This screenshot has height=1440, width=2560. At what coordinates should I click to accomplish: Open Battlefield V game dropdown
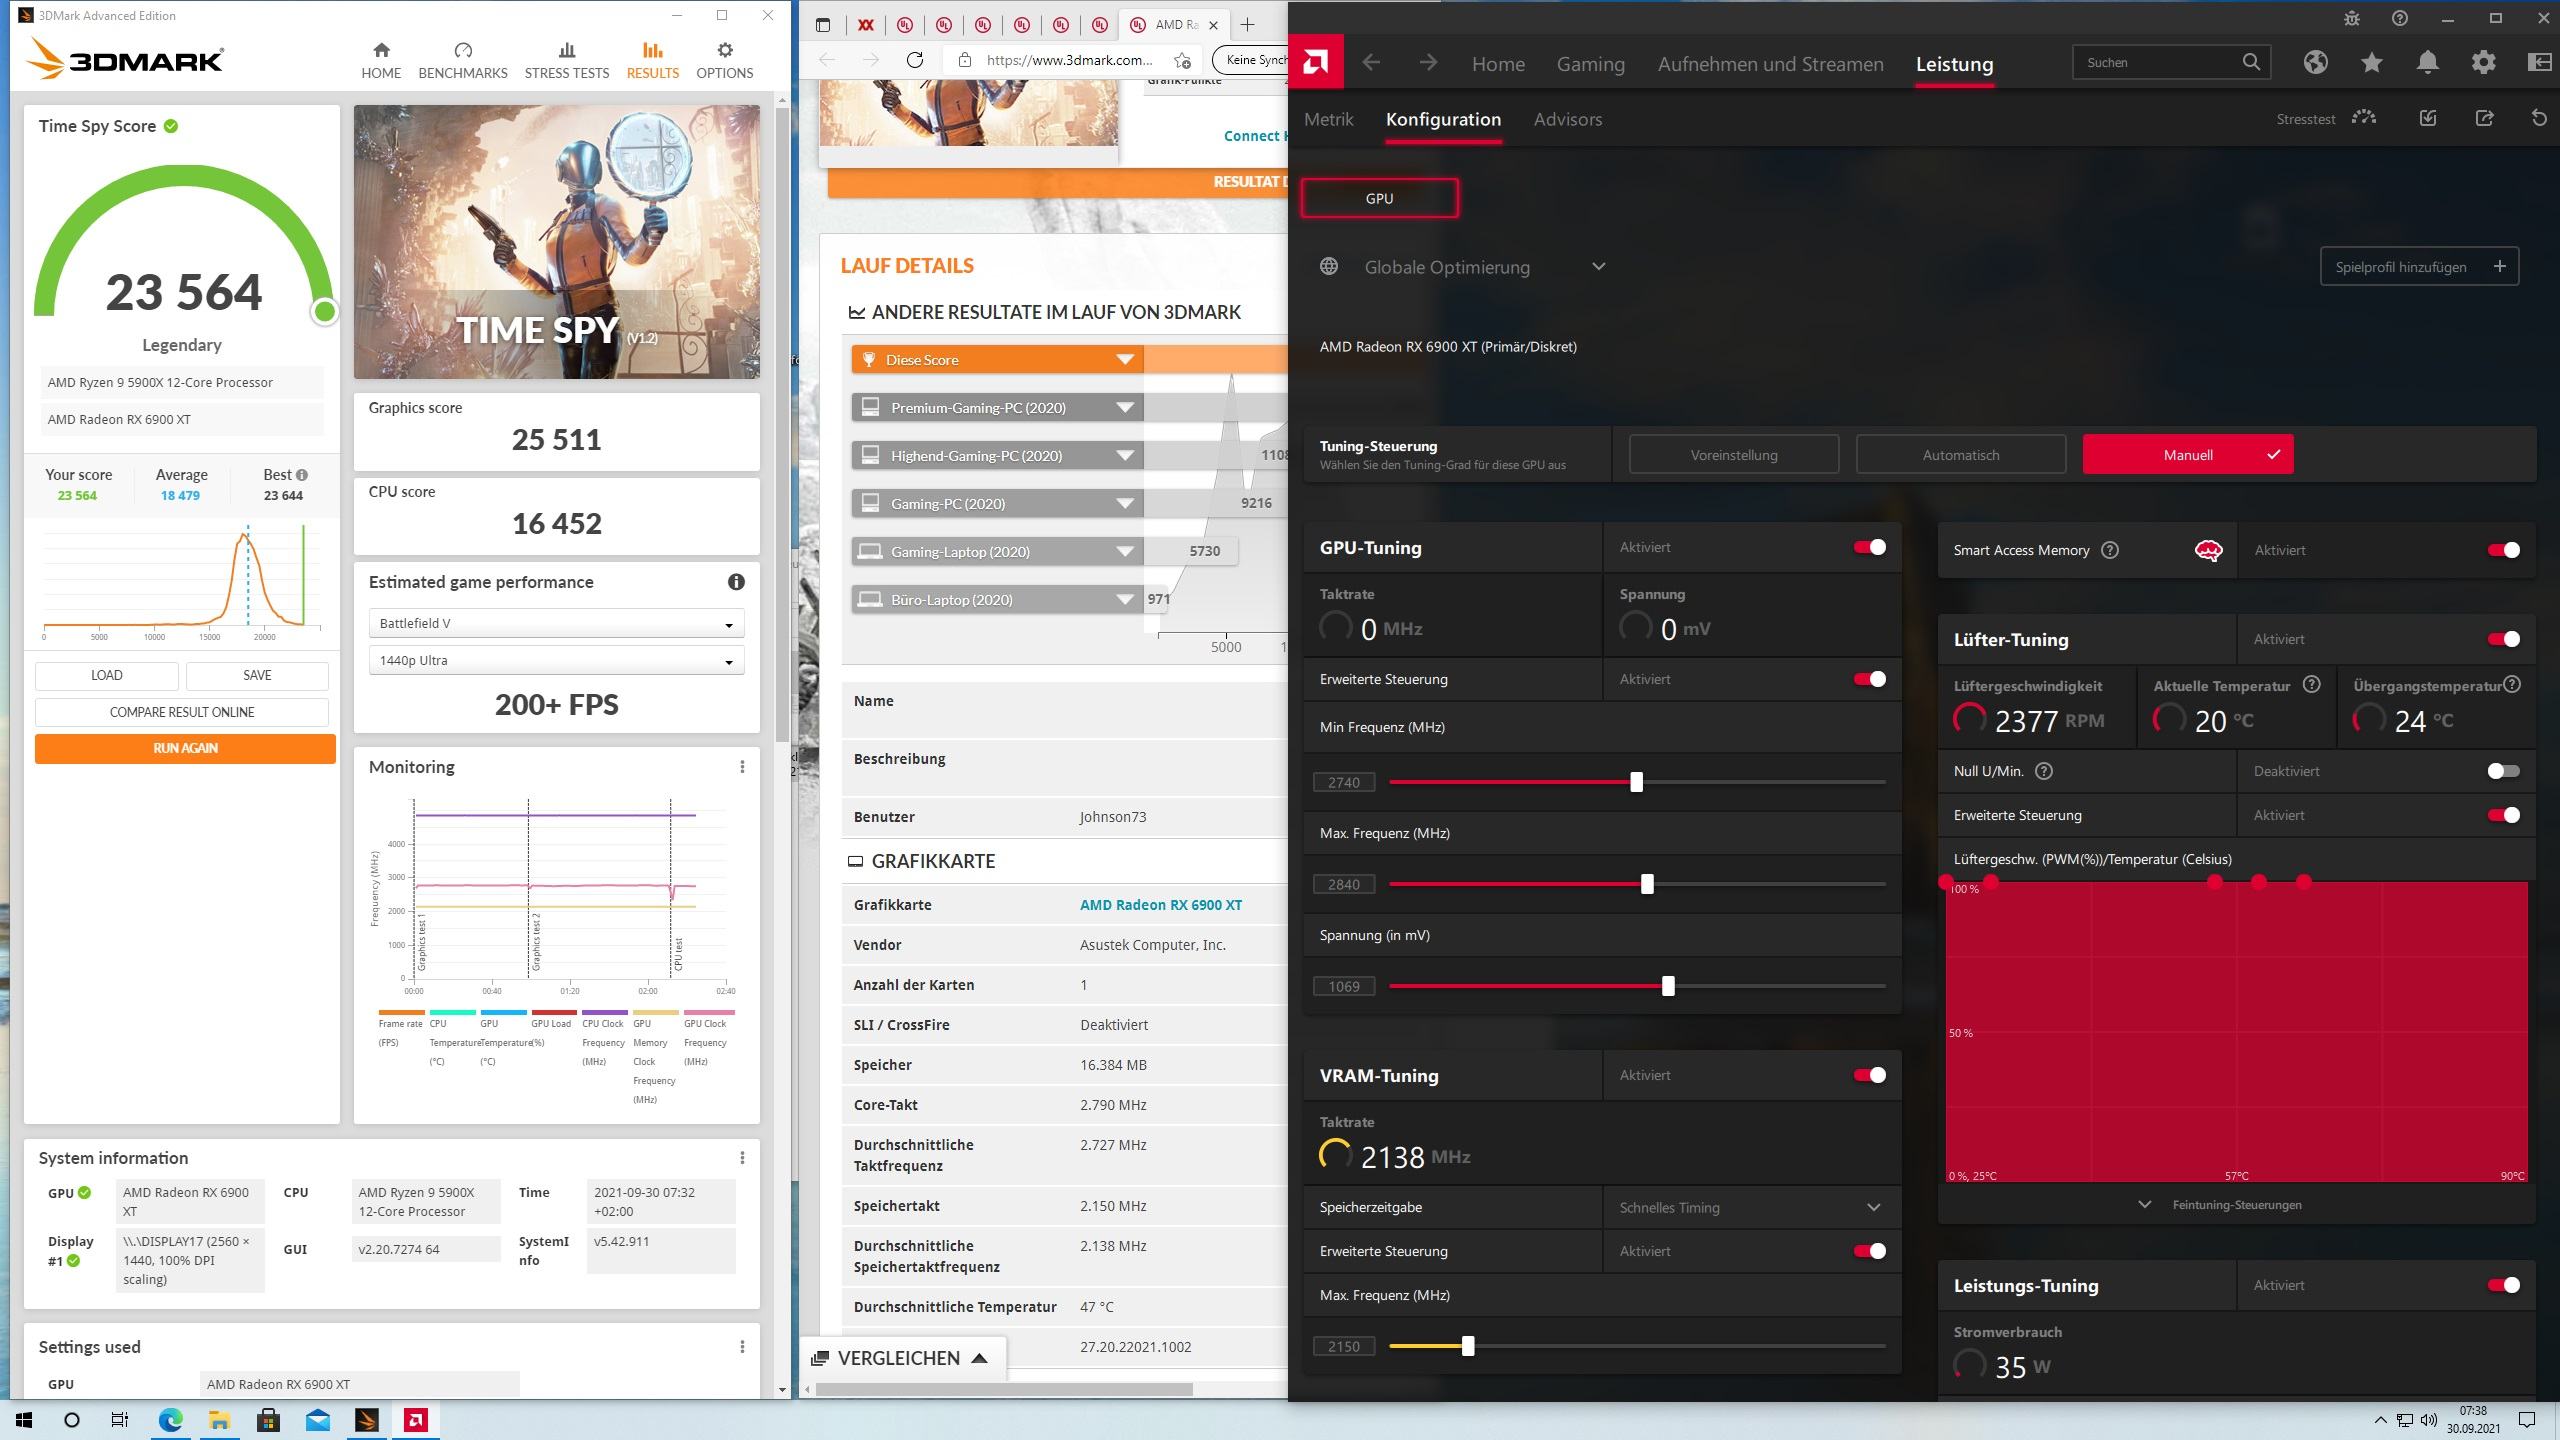coord(556,623)
